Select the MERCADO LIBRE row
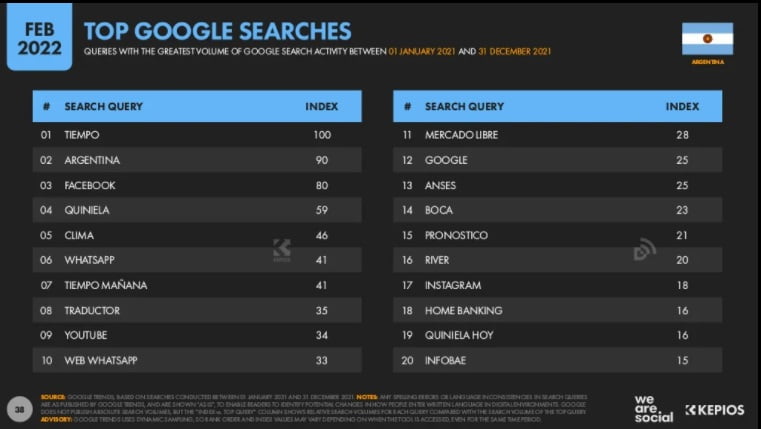Image resolution: width=761 pixels, height=429 pixels. pyautogui.click(x=558, y=135)
